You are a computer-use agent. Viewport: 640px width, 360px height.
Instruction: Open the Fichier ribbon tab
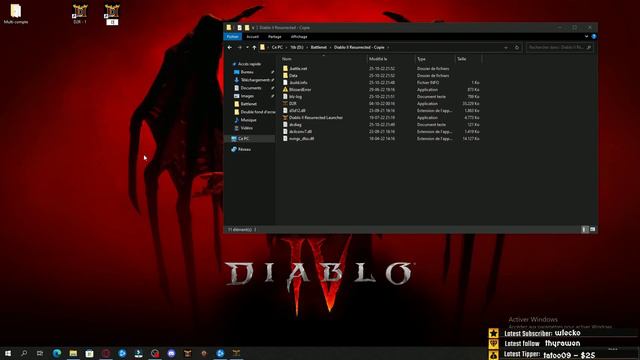click(x=233, y=37)
